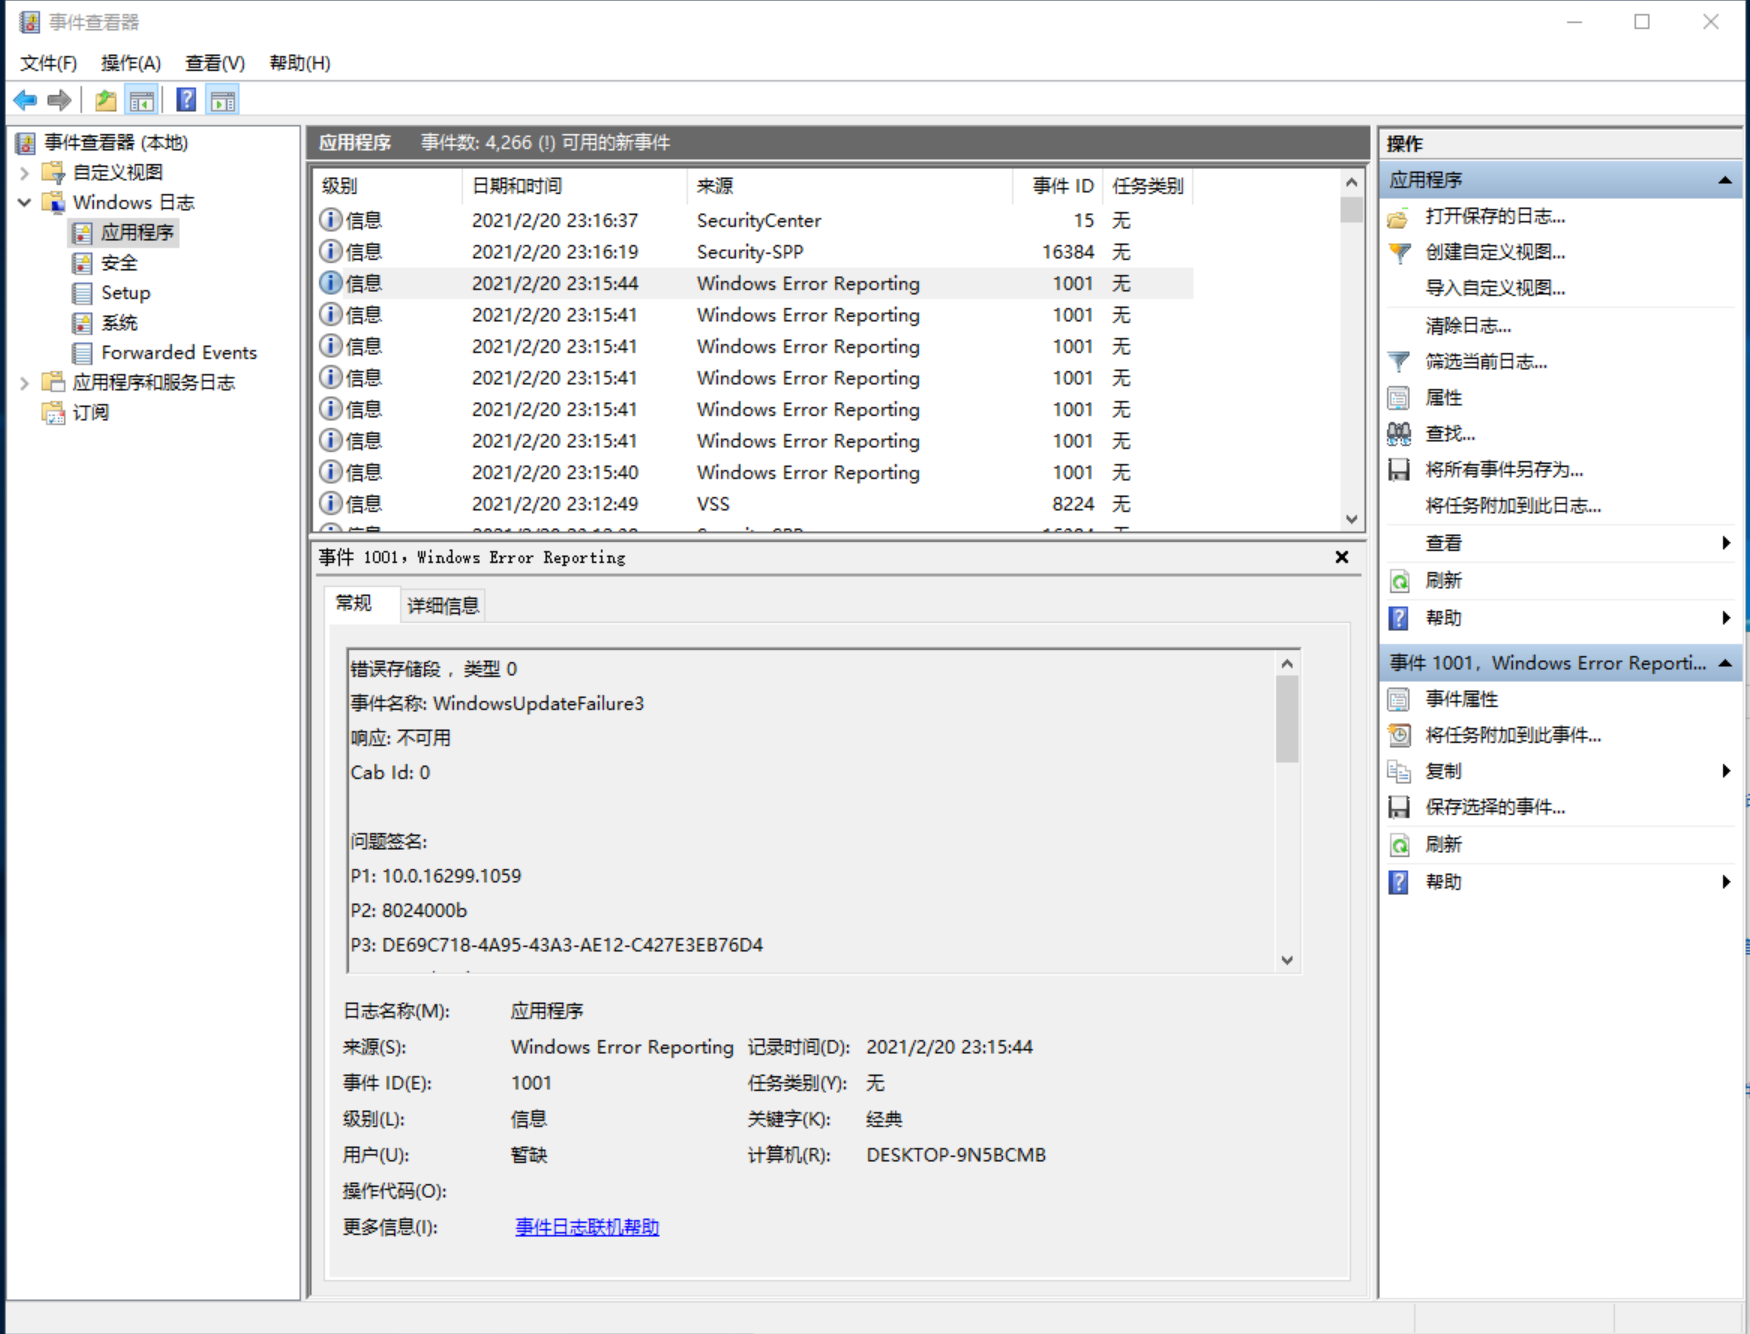This screenshot has height=1334, width=1750.
Task: Switch to the Details (详细信息) tab
Action: 443,605
